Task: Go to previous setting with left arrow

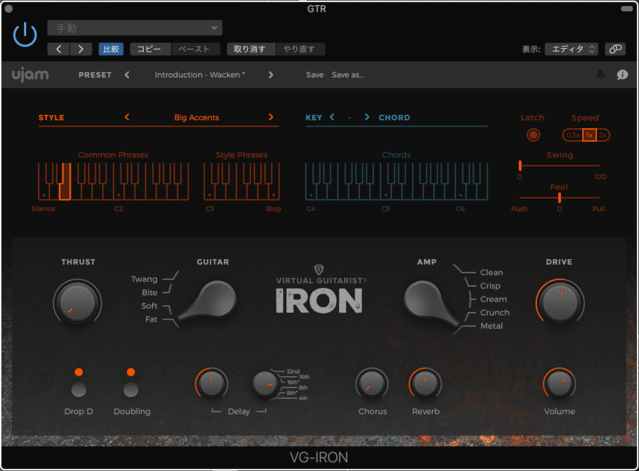Action: click(59, 49)
